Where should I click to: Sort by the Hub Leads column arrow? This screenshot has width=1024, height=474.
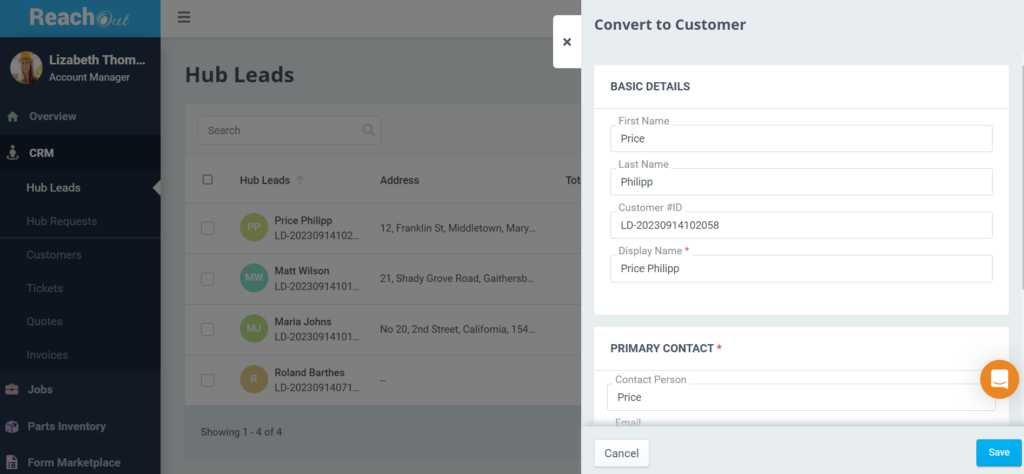[301, 180]
